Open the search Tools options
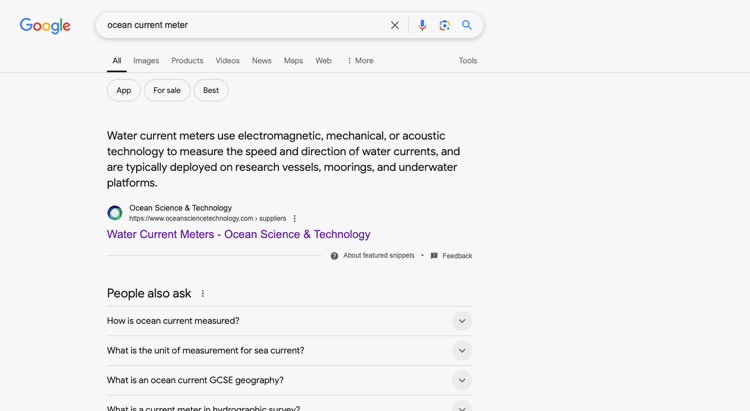 (468, 61)
